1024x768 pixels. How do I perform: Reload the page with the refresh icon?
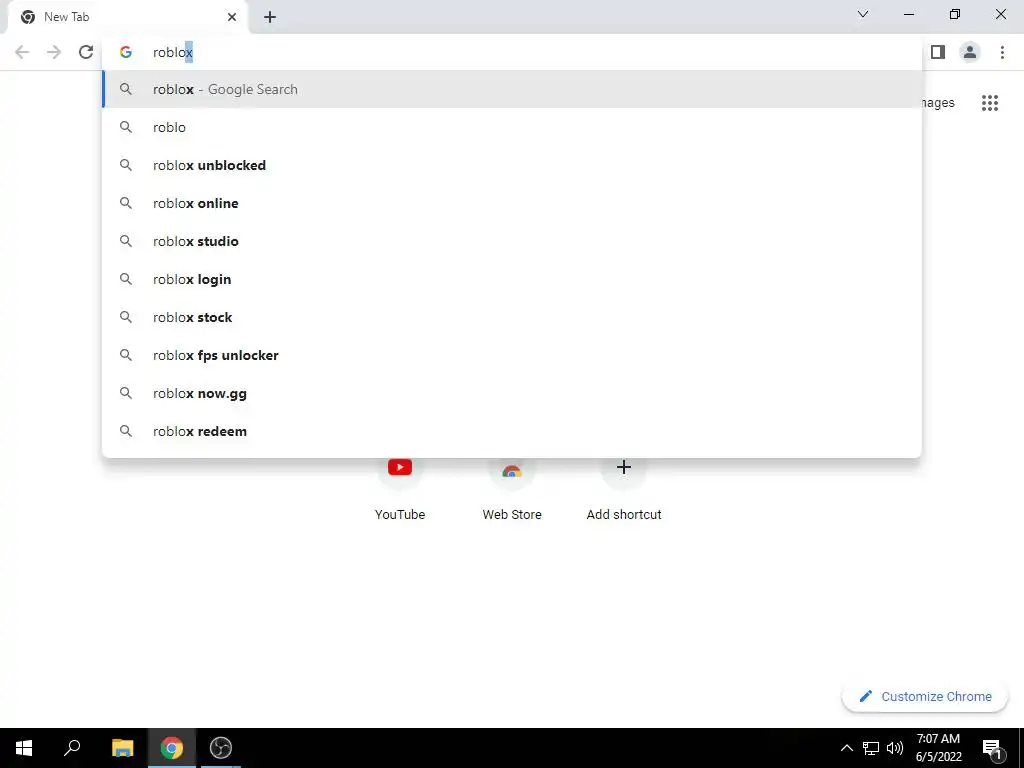[86, 52]
